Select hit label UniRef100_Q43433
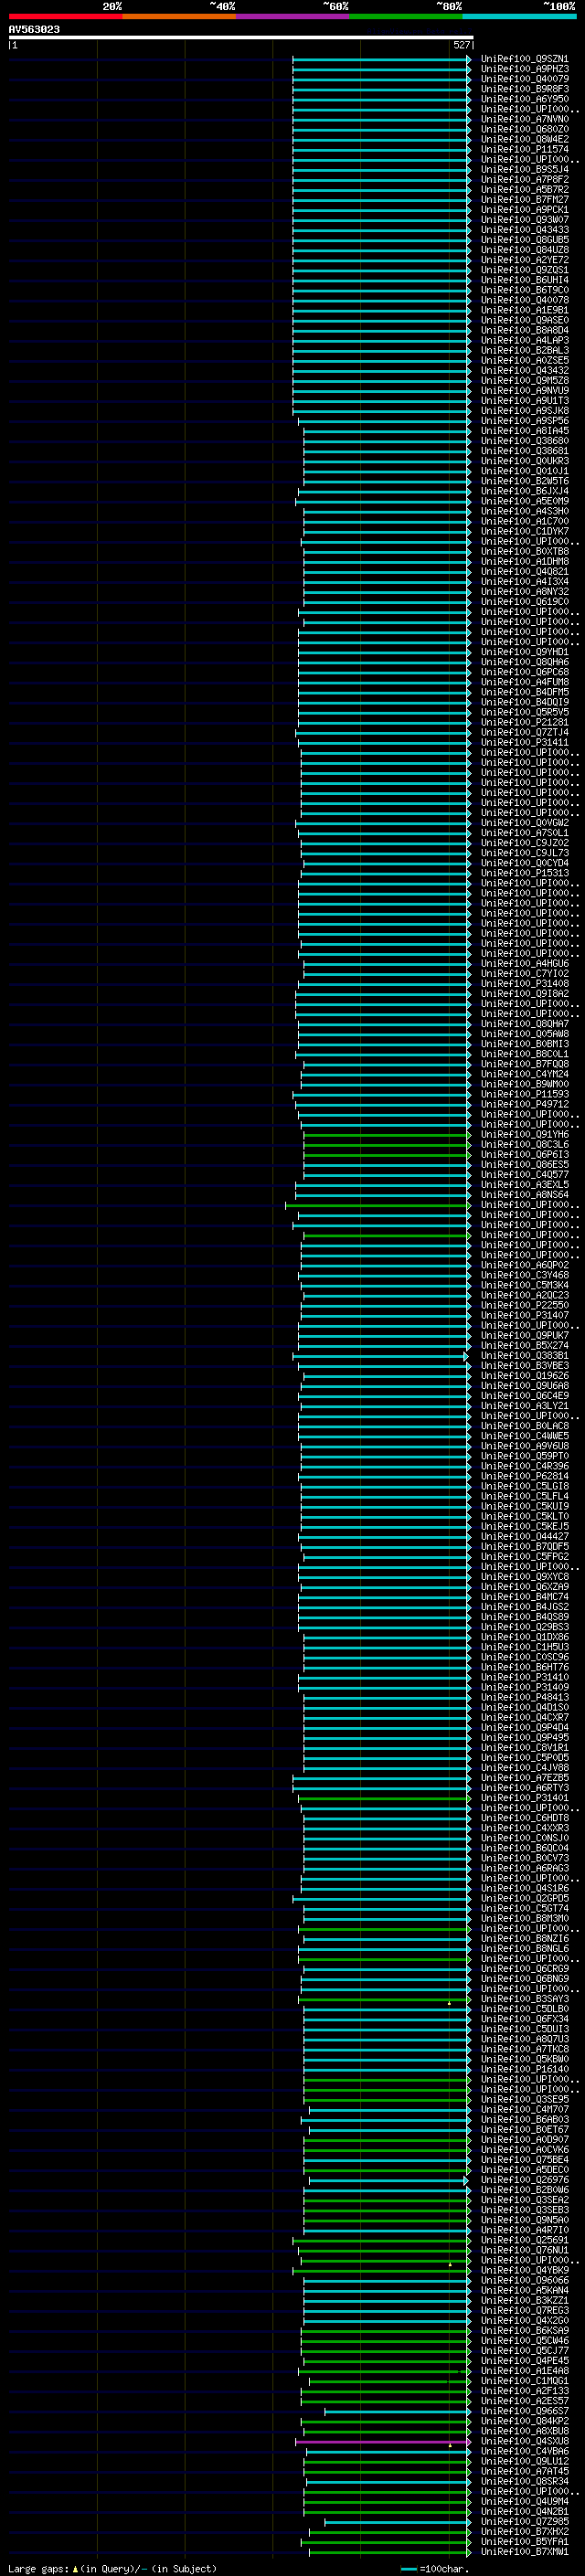Viewport: 585px width, 2576px height. point(525,230)
